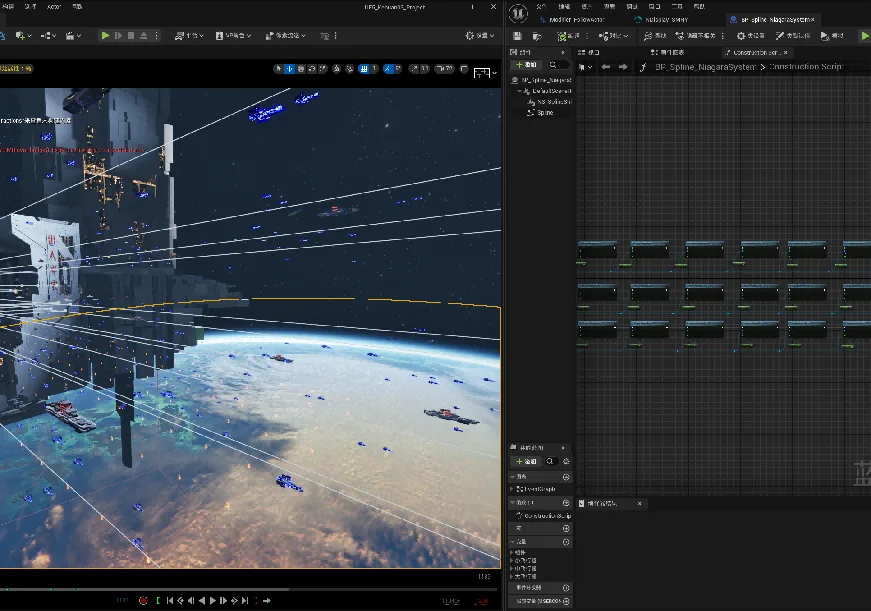Image resolution: width=871 pixels, height=611 pixels.
Task: Navigate back in the graph history
Action: tap(606, 67)
